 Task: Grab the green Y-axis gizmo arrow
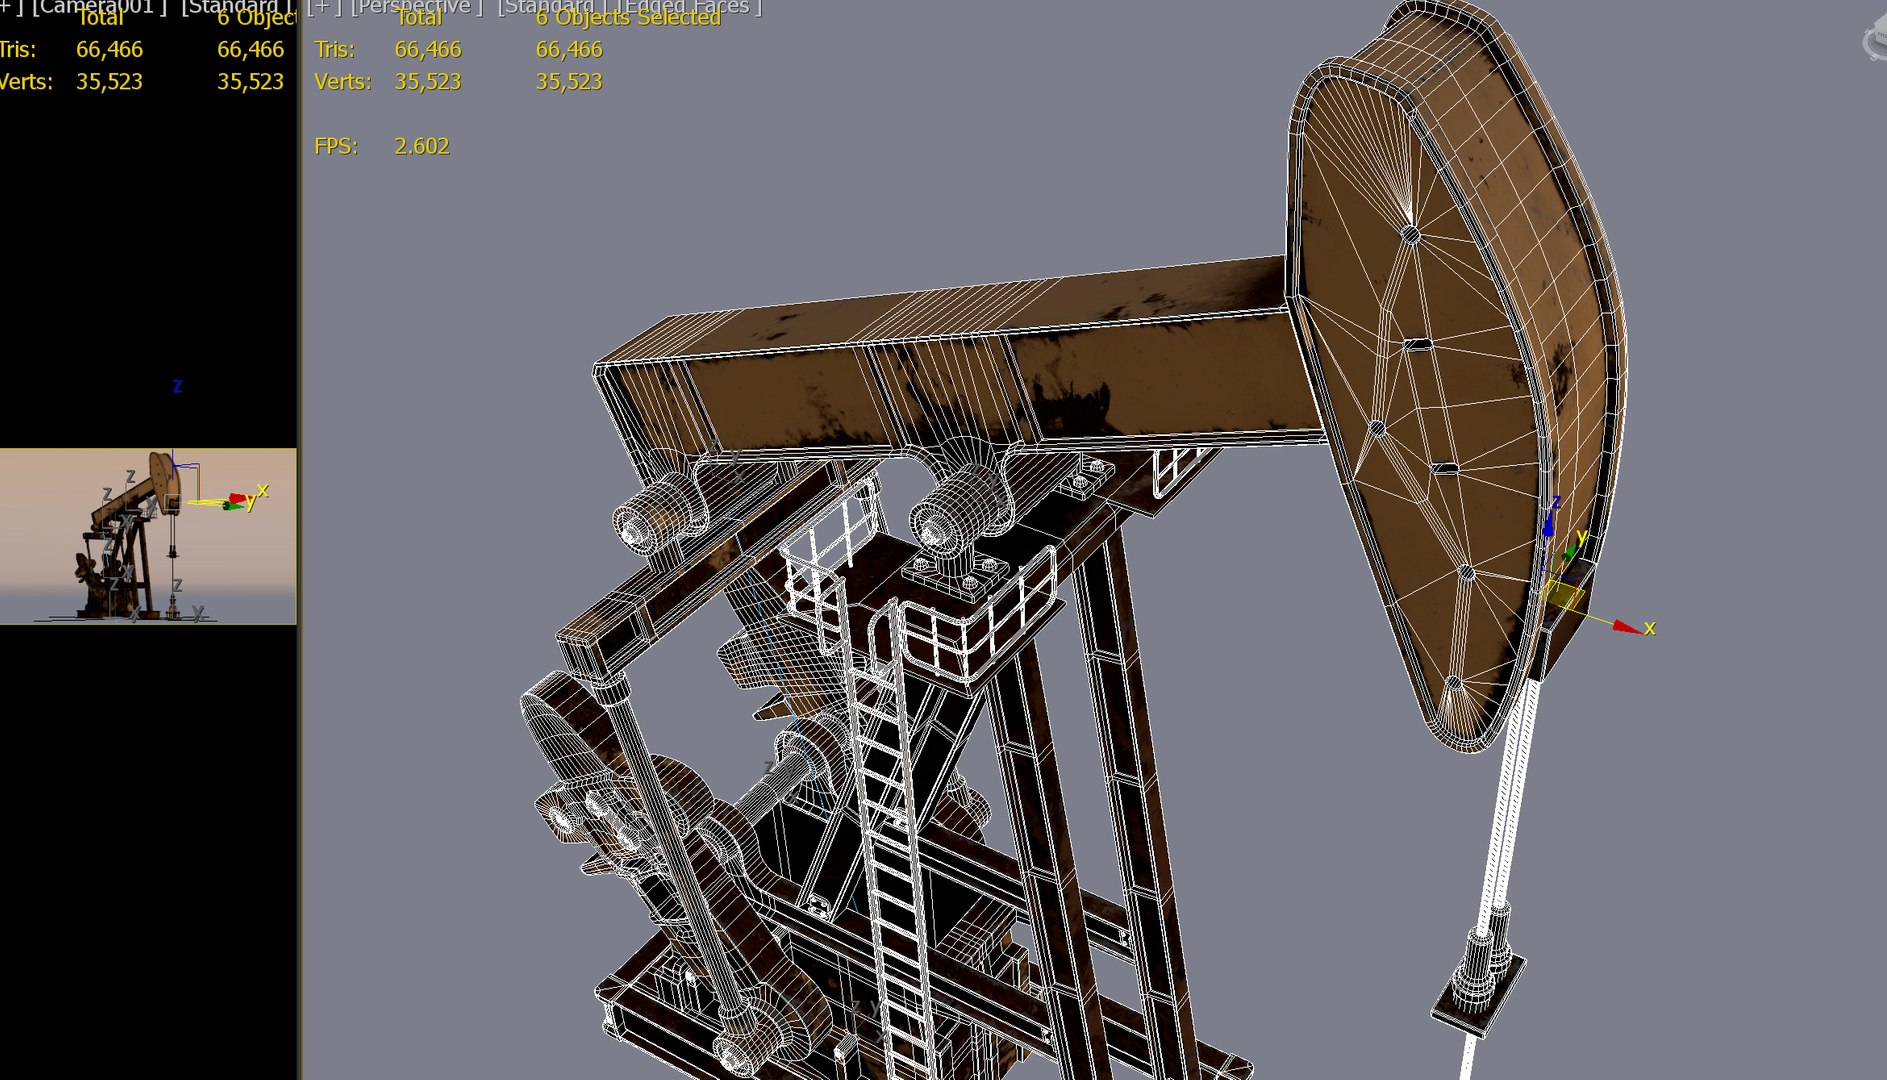click(x=1570, y=551)
